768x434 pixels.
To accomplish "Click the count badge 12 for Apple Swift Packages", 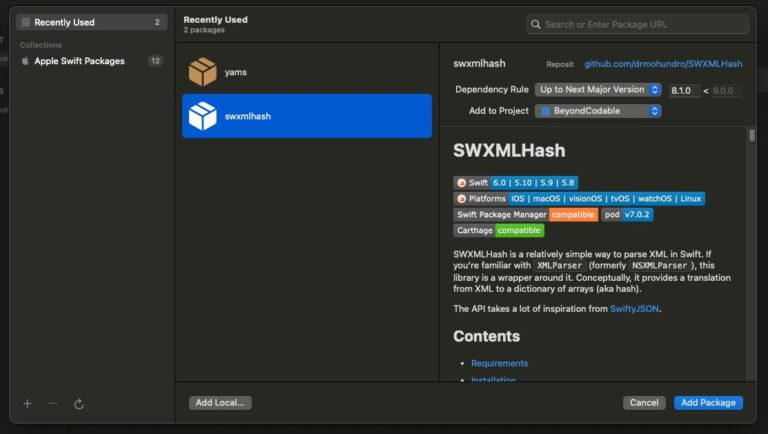I will click(155, 61).
